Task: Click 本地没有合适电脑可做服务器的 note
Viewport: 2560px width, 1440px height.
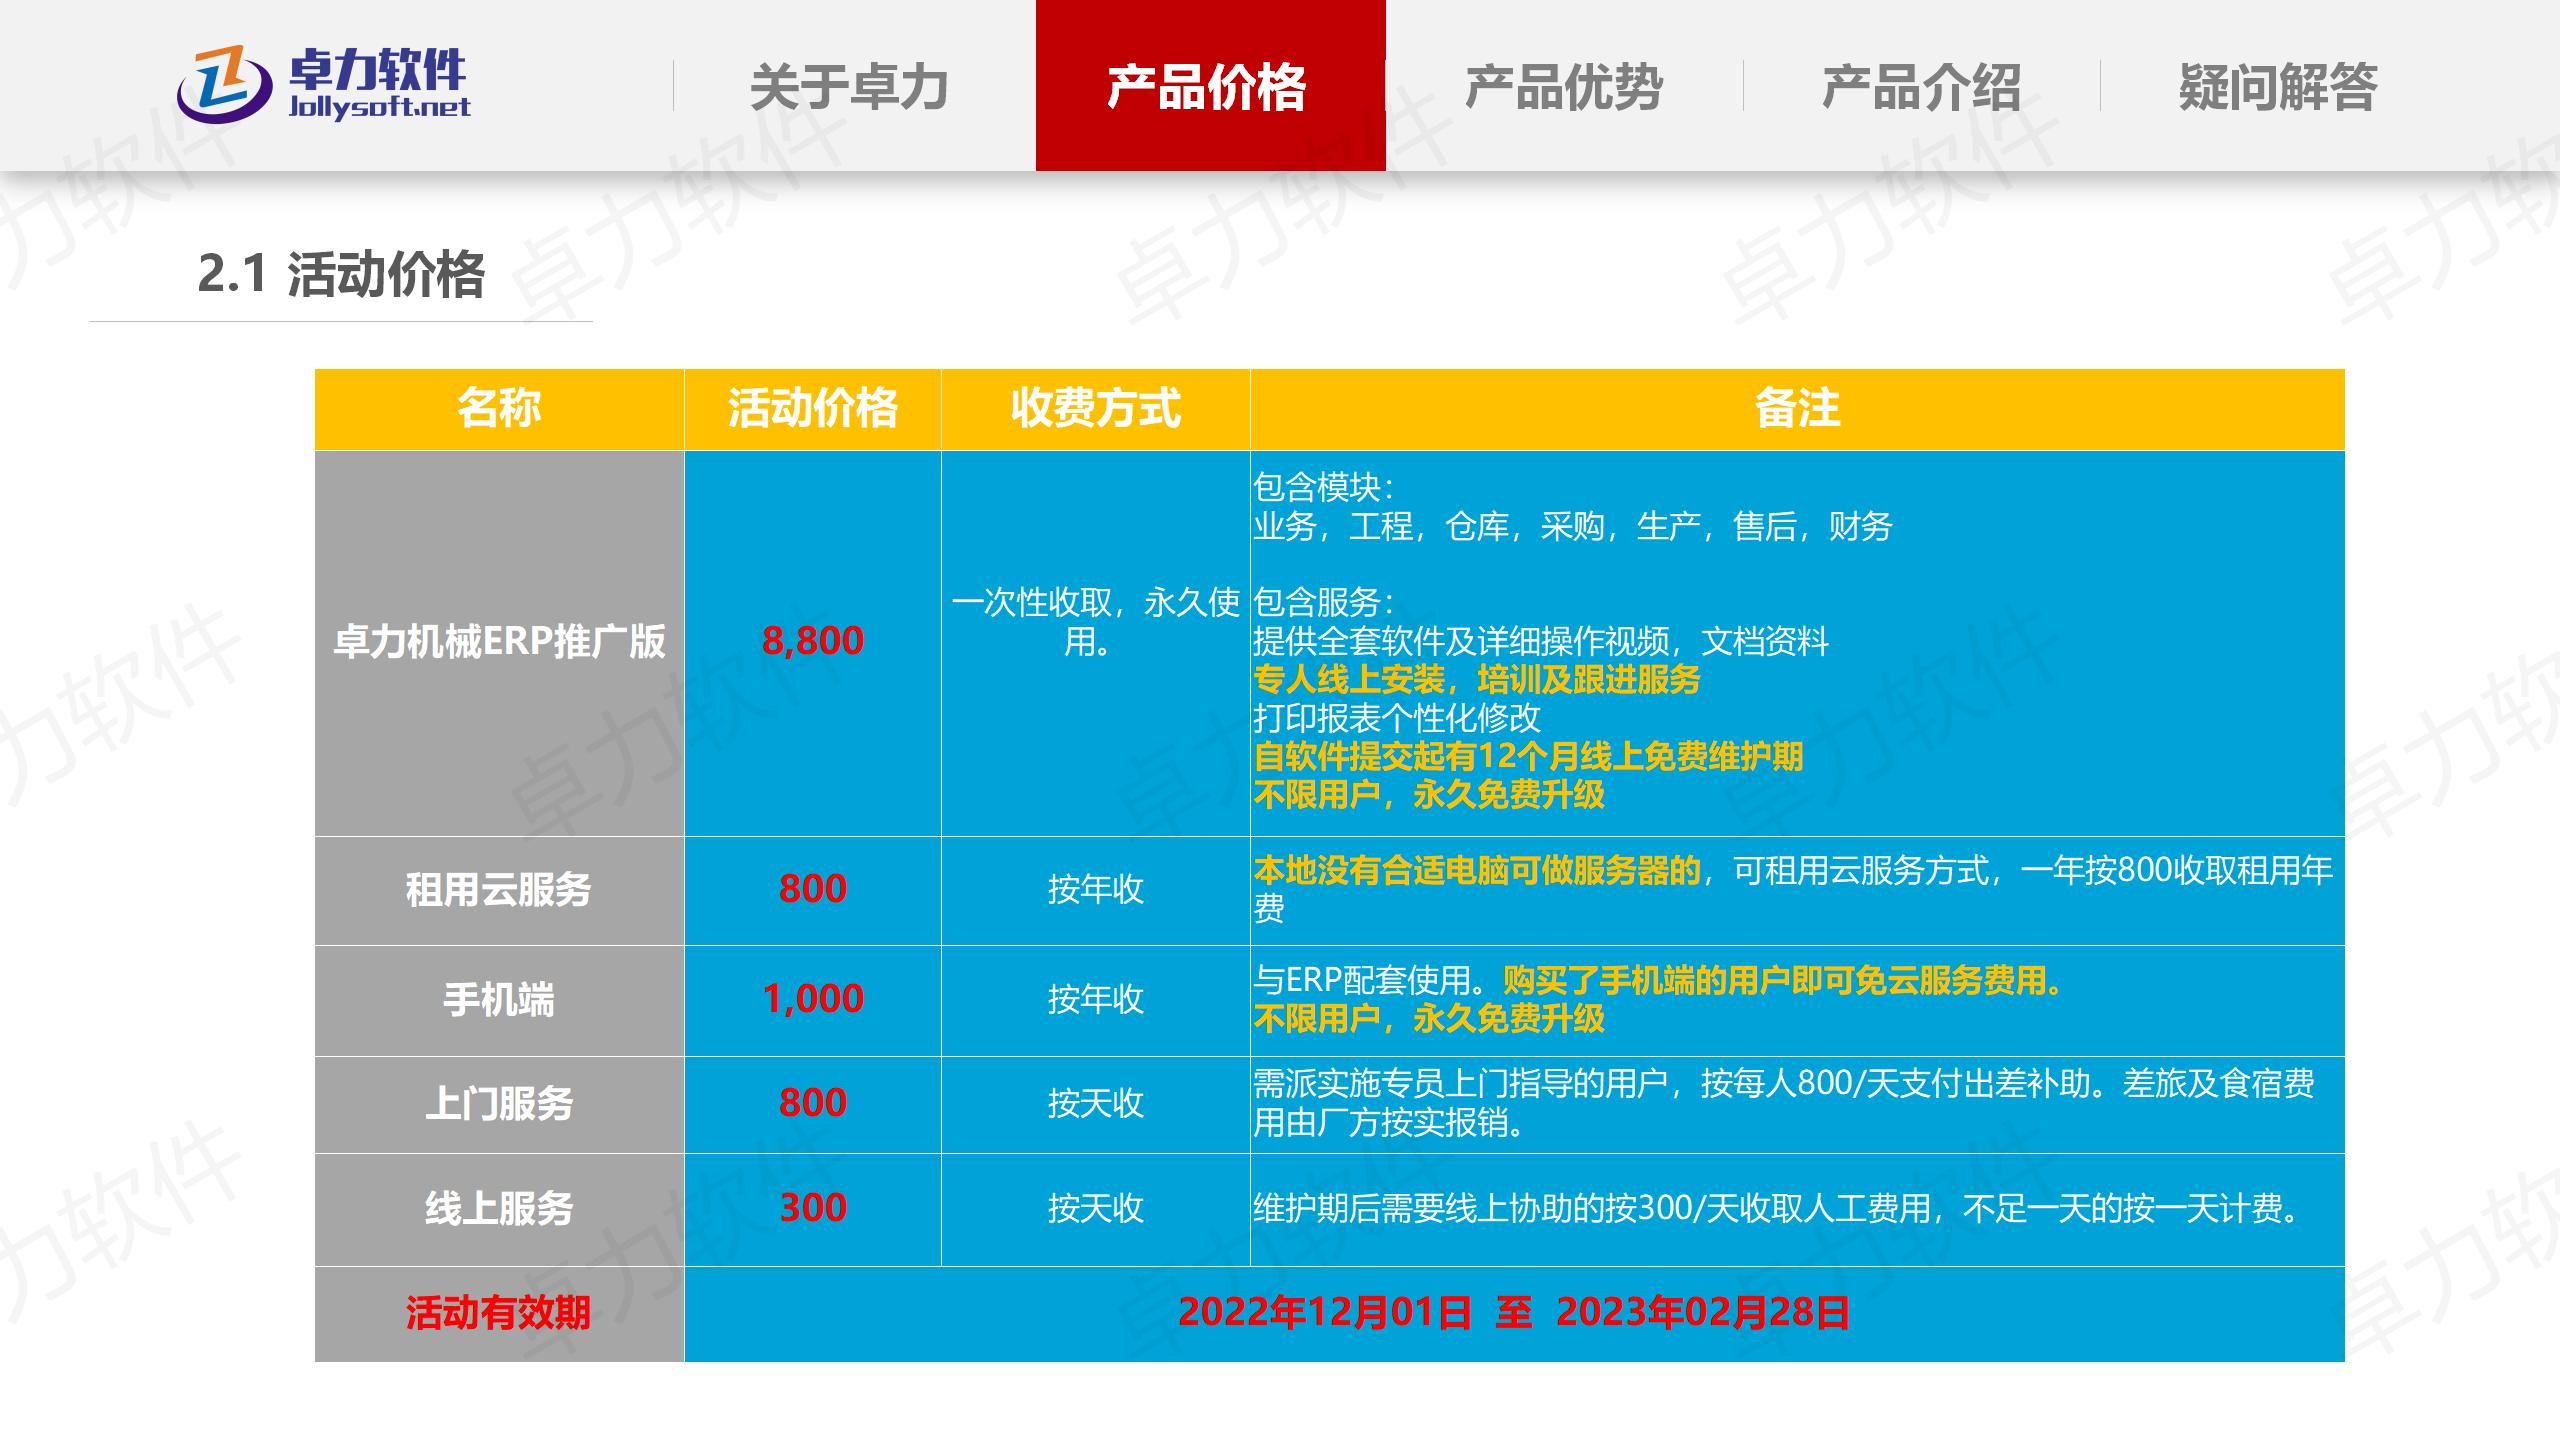Action: 1477,871
